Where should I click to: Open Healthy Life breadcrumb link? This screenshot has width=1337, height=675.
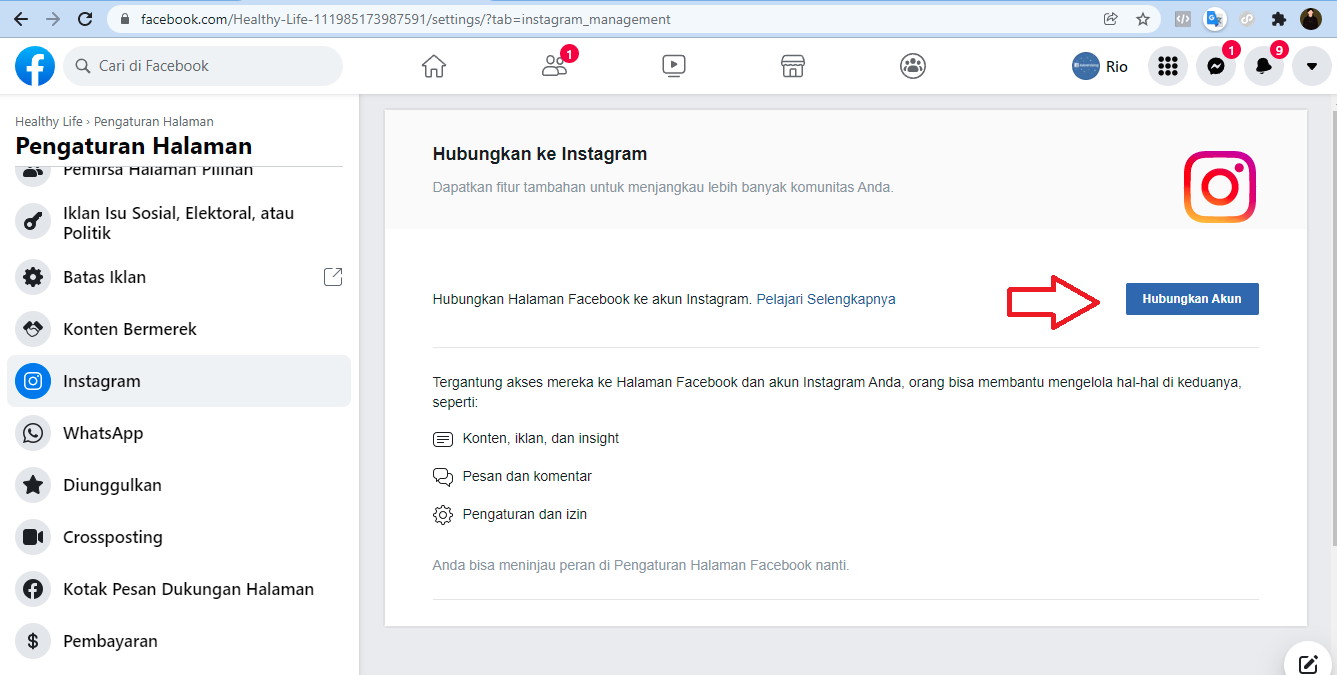[49, 121]
